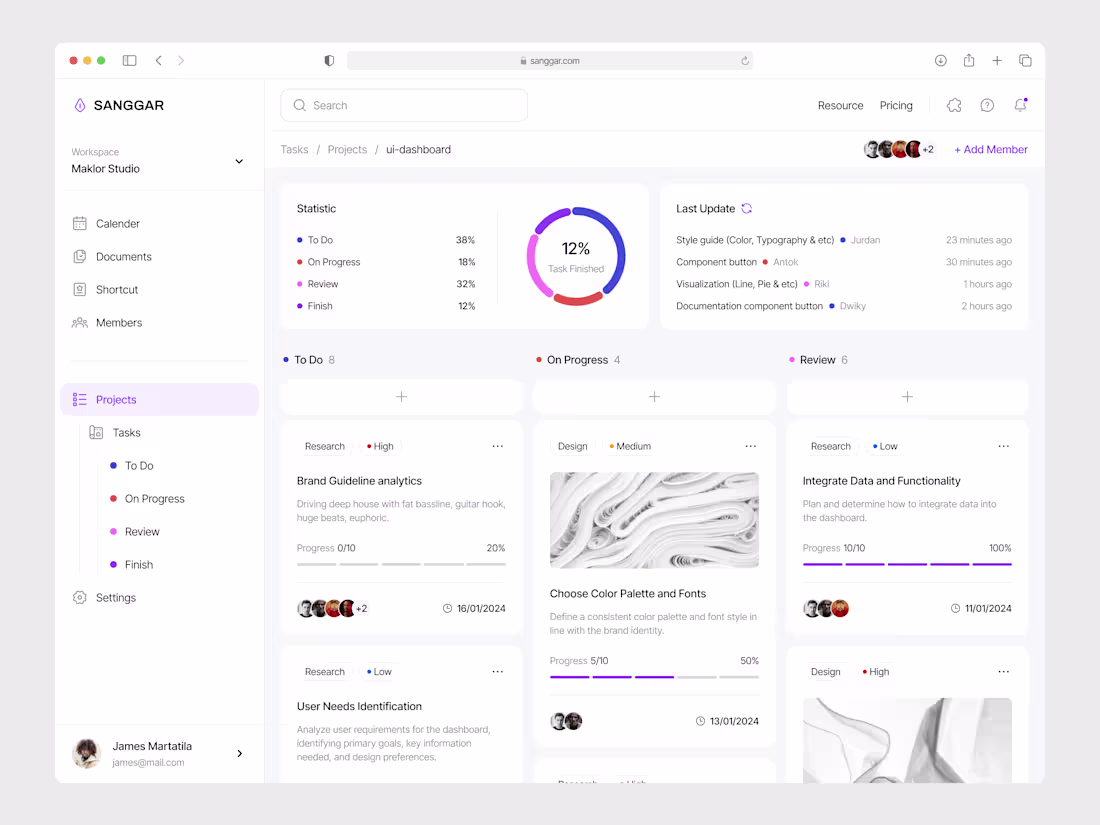
Task: Click the 11/01/2024 due date
Action: 981,608
